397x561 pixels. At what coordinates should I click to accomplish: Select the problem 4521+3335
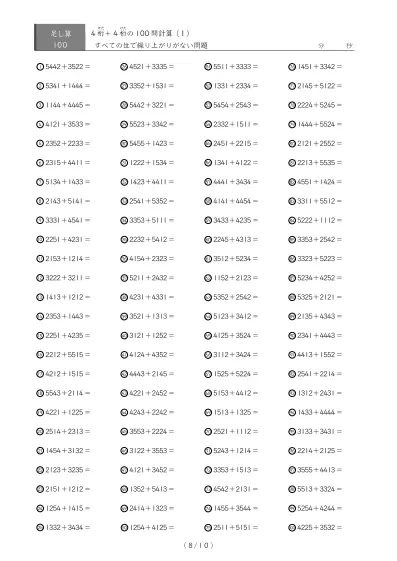click(152, 67)
